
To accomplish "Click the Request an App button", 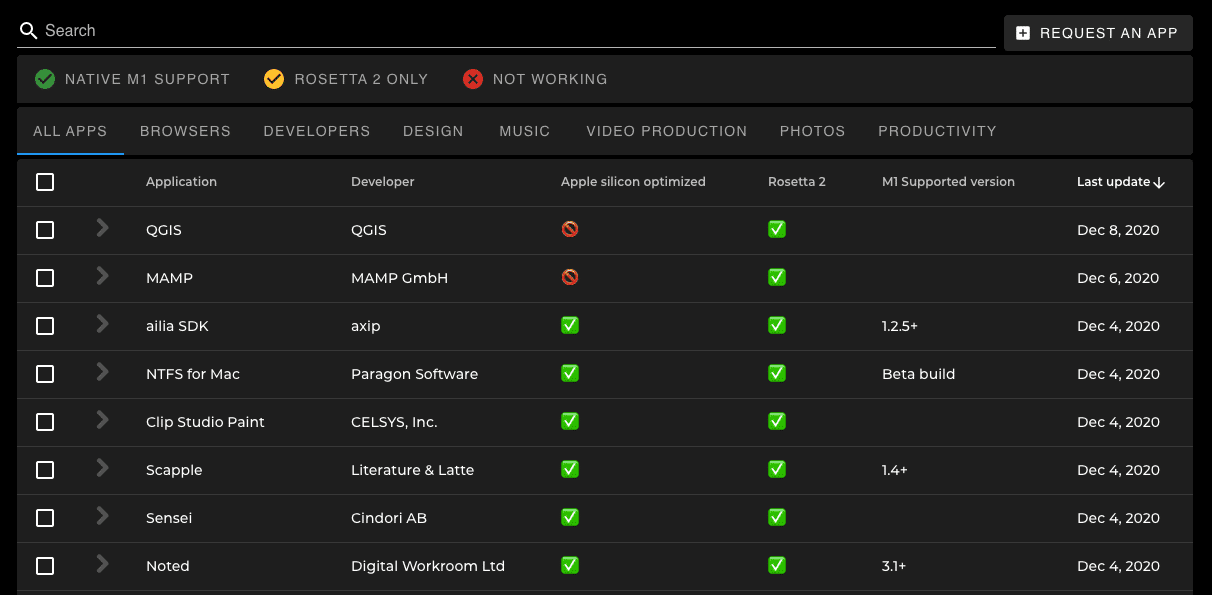I will (x=1098, y=33).
